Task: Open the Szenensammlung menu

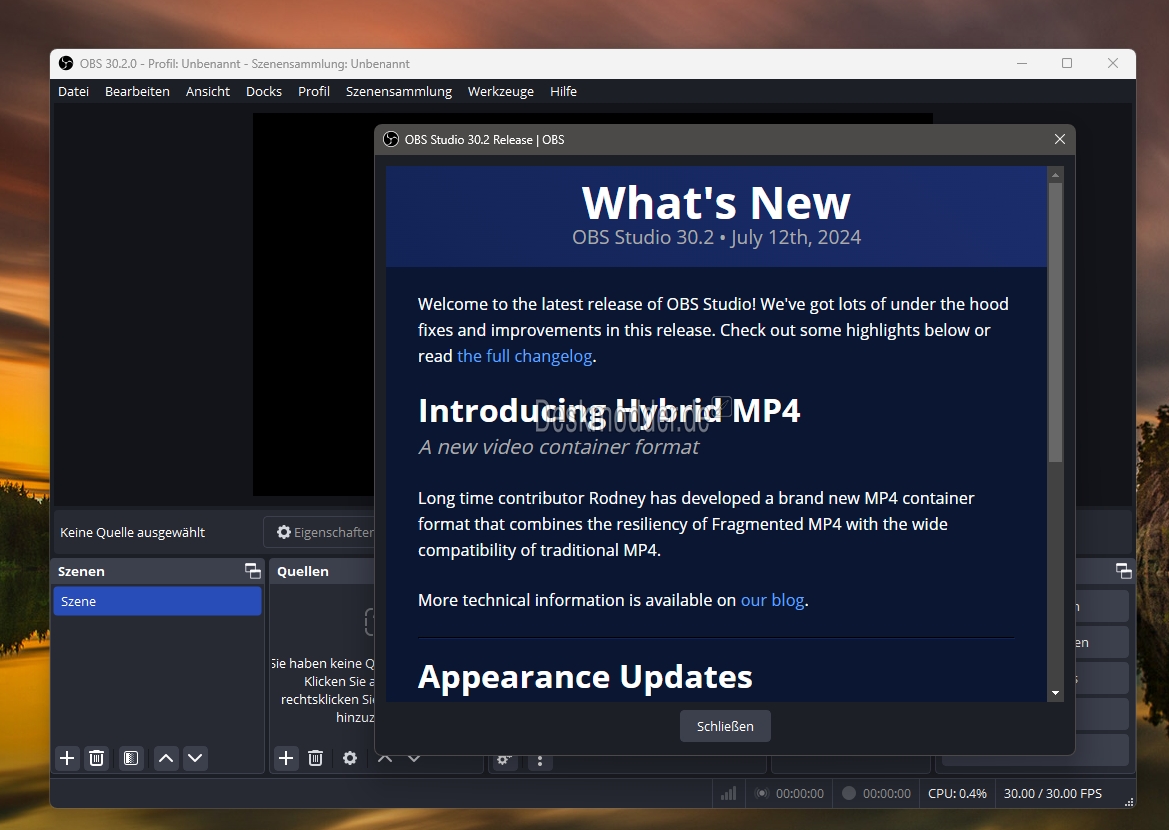Action: pos(399,91)
